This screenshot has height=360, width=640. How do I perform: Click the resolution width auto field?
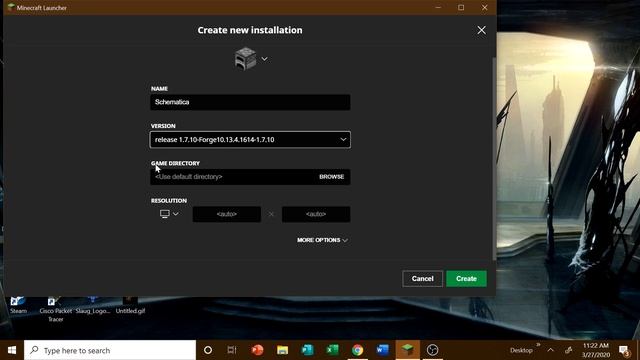(227, 214)
